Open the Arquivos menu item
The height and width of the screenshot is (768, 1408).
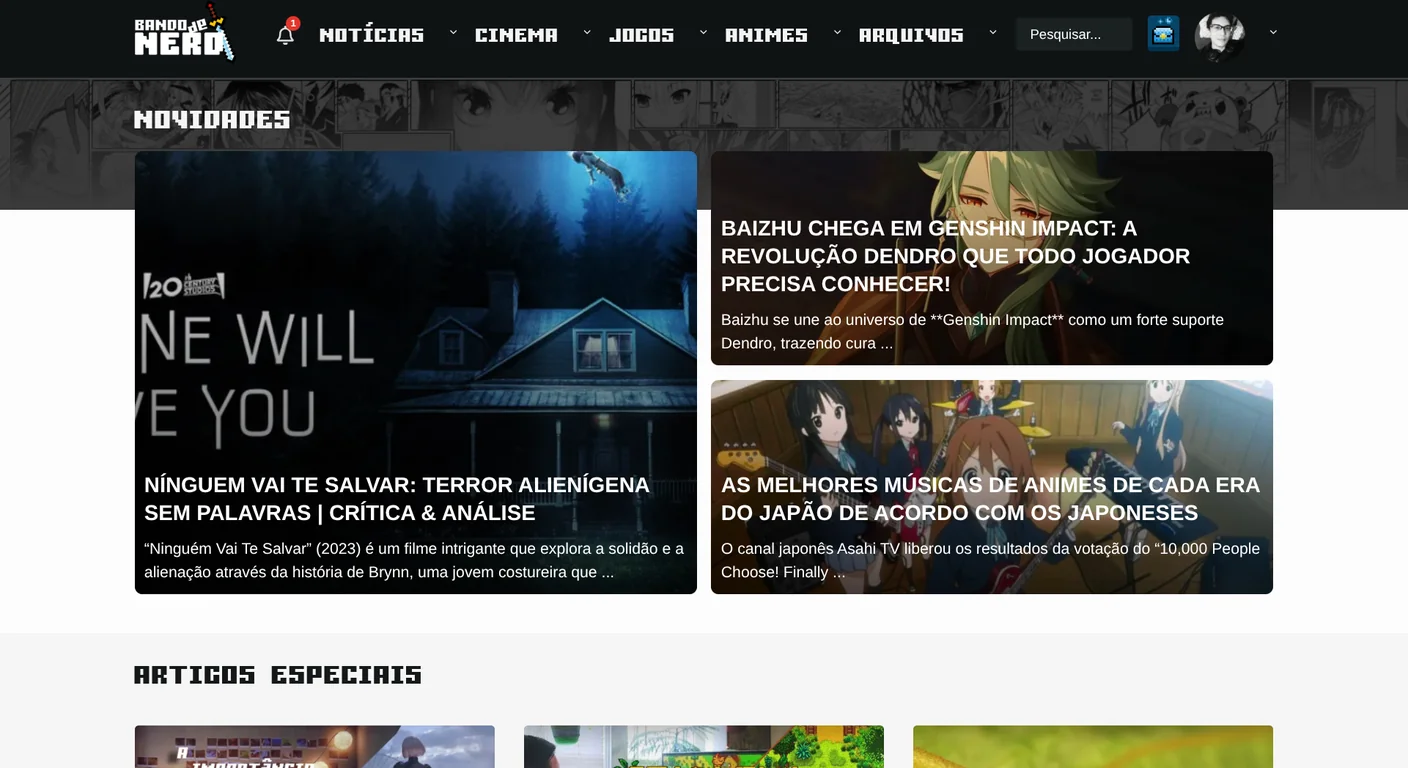click(911, 35)
